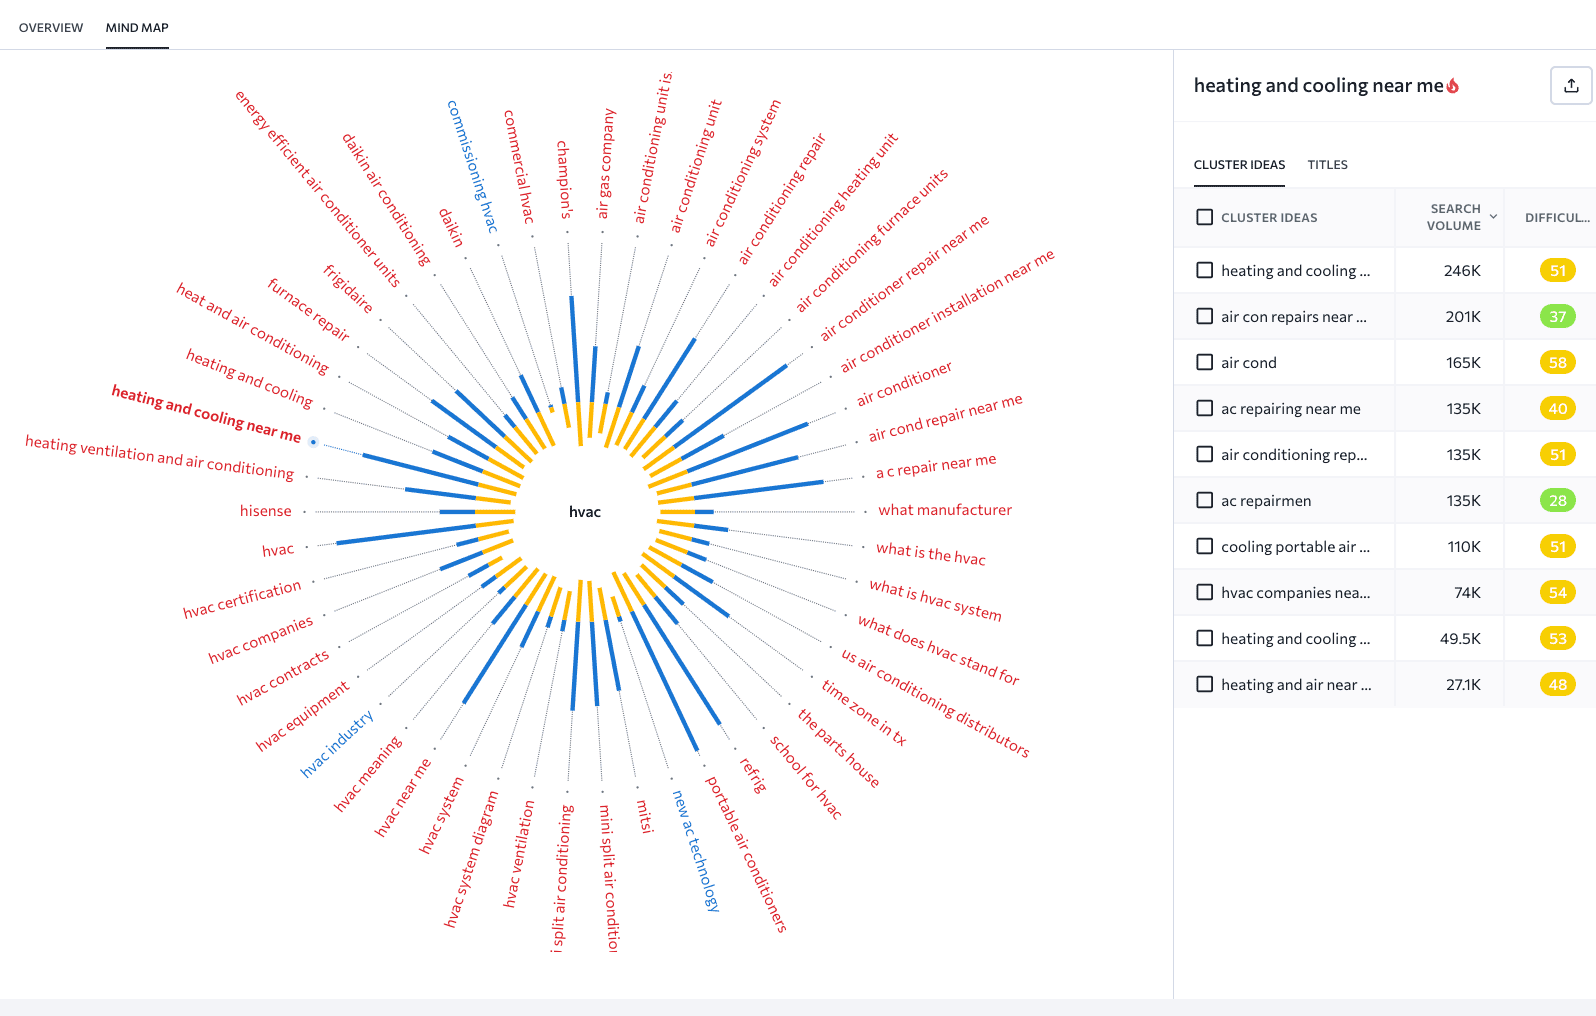This screenshot has height=1016, width=1596.
Task: Check the 'air cond' row checkbox
Action: click(1205, 363)
